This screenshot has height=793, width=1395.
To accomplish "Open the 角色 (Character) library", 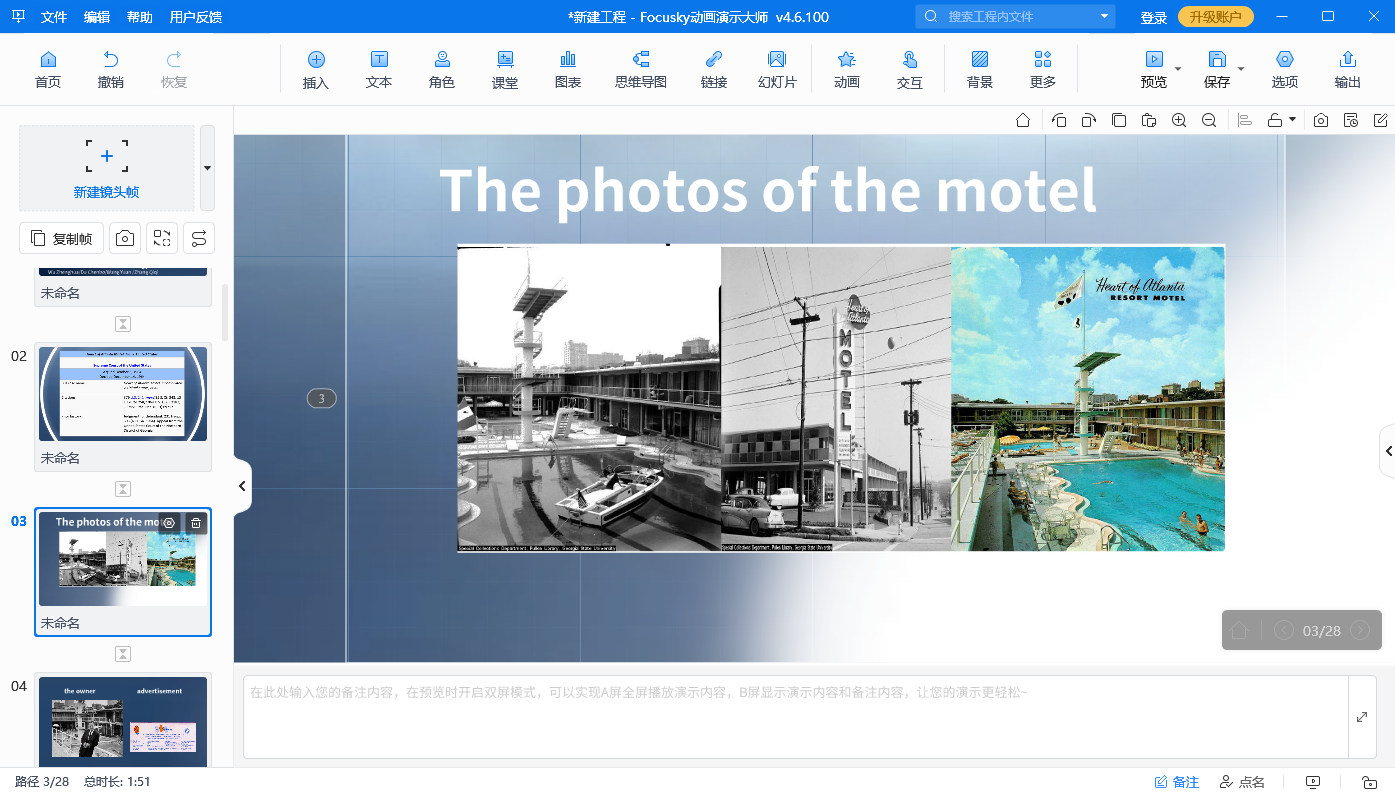I will pos(442,70).
